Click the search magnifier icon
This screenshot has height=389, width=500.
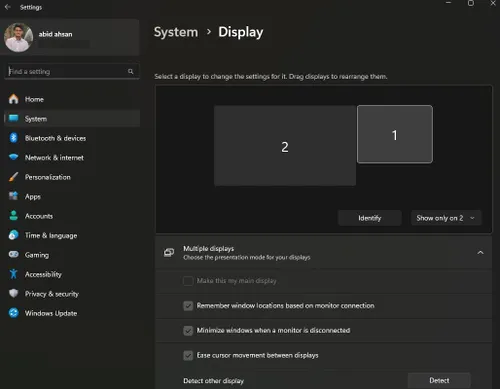click(x=131, y=71)
